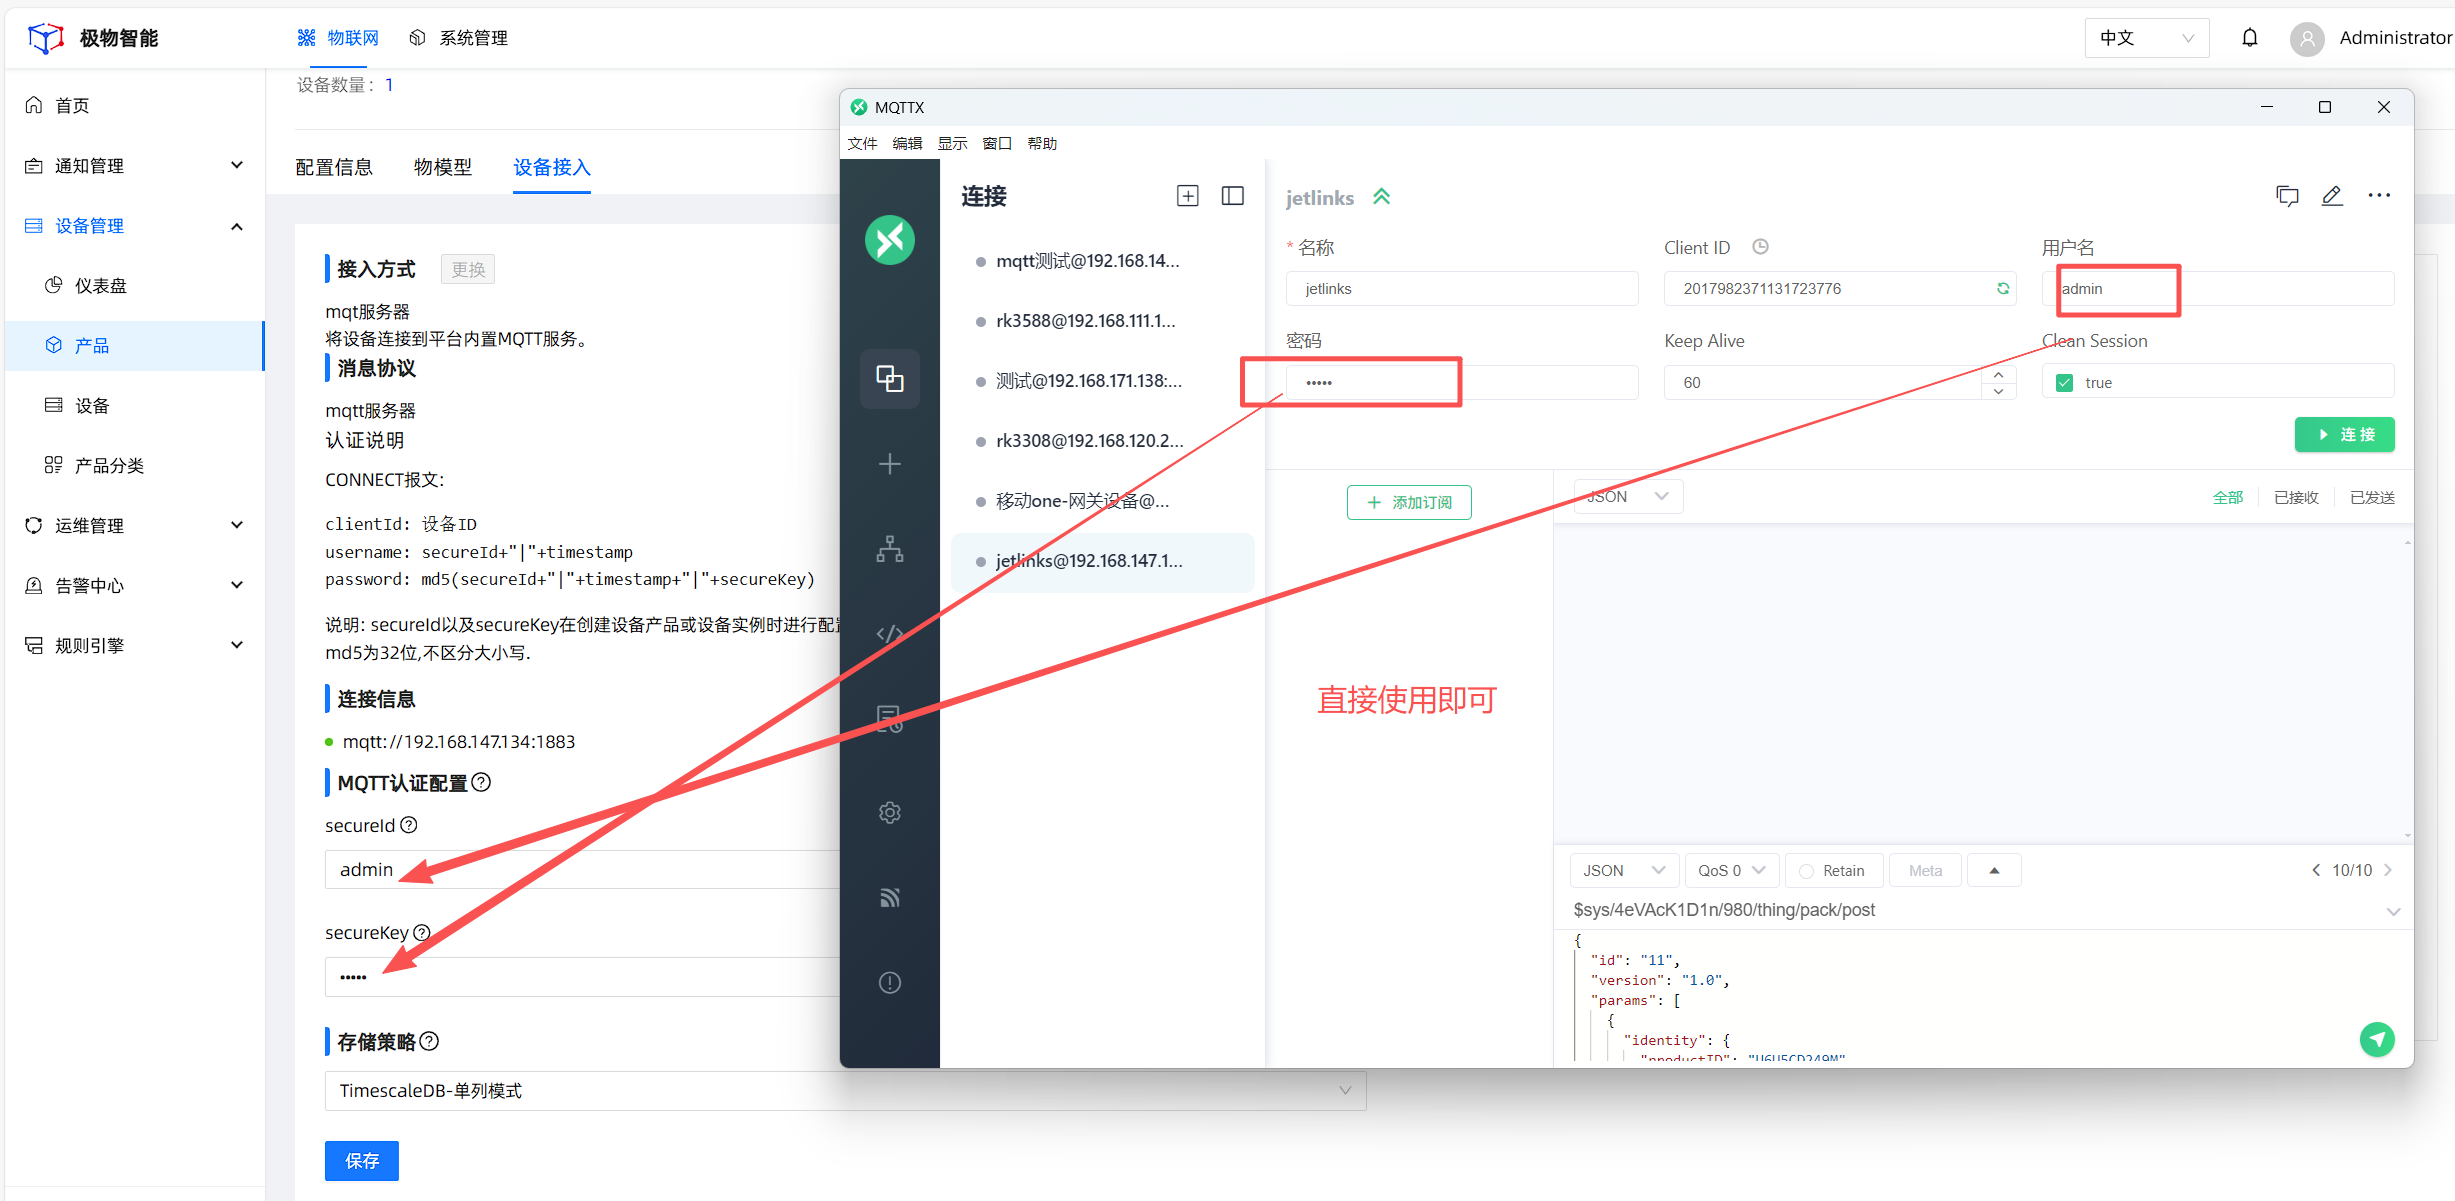Image resolution: width=2455 pixels, height=1201 pixels.
Task: Open the About info icon in sidebar
Action: [x=889, y=982]
